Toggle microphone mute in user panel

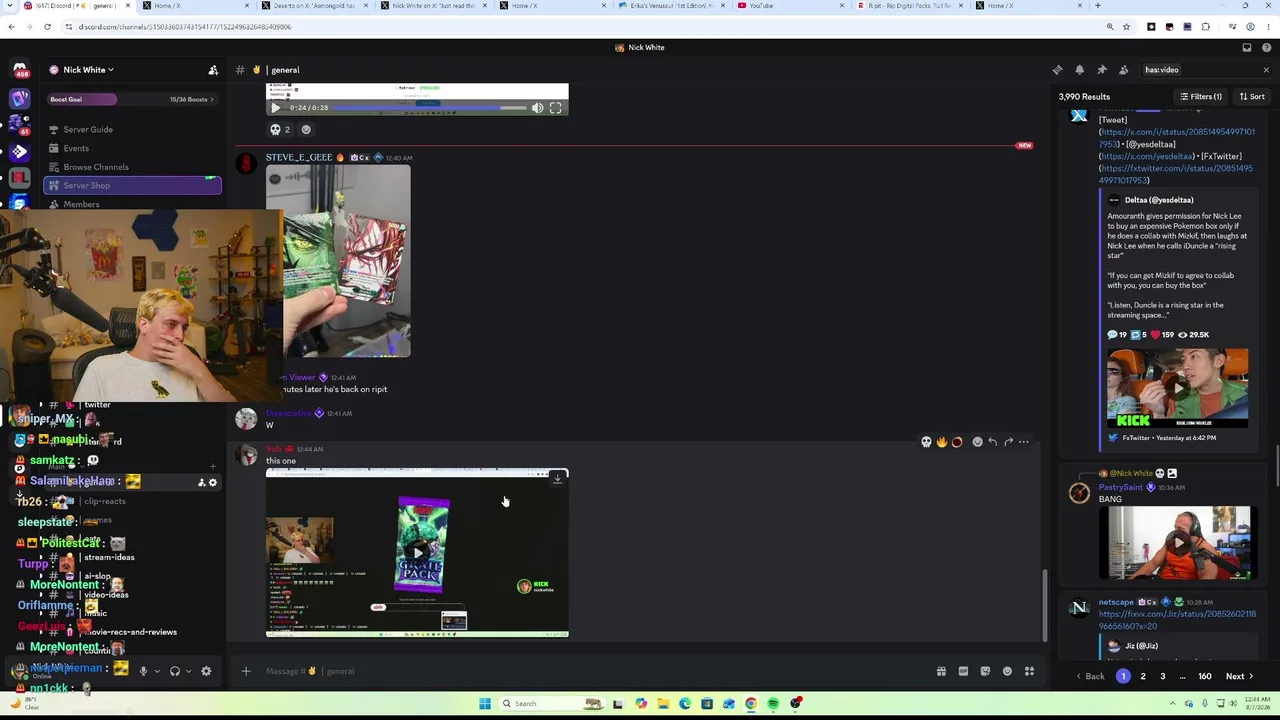point(143,671)
